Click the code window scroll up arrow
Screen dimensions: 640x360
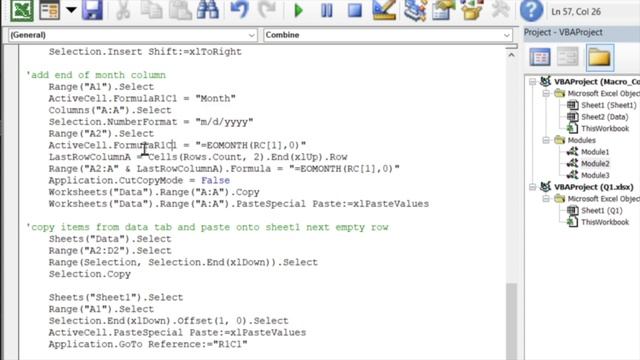(511, 55)
